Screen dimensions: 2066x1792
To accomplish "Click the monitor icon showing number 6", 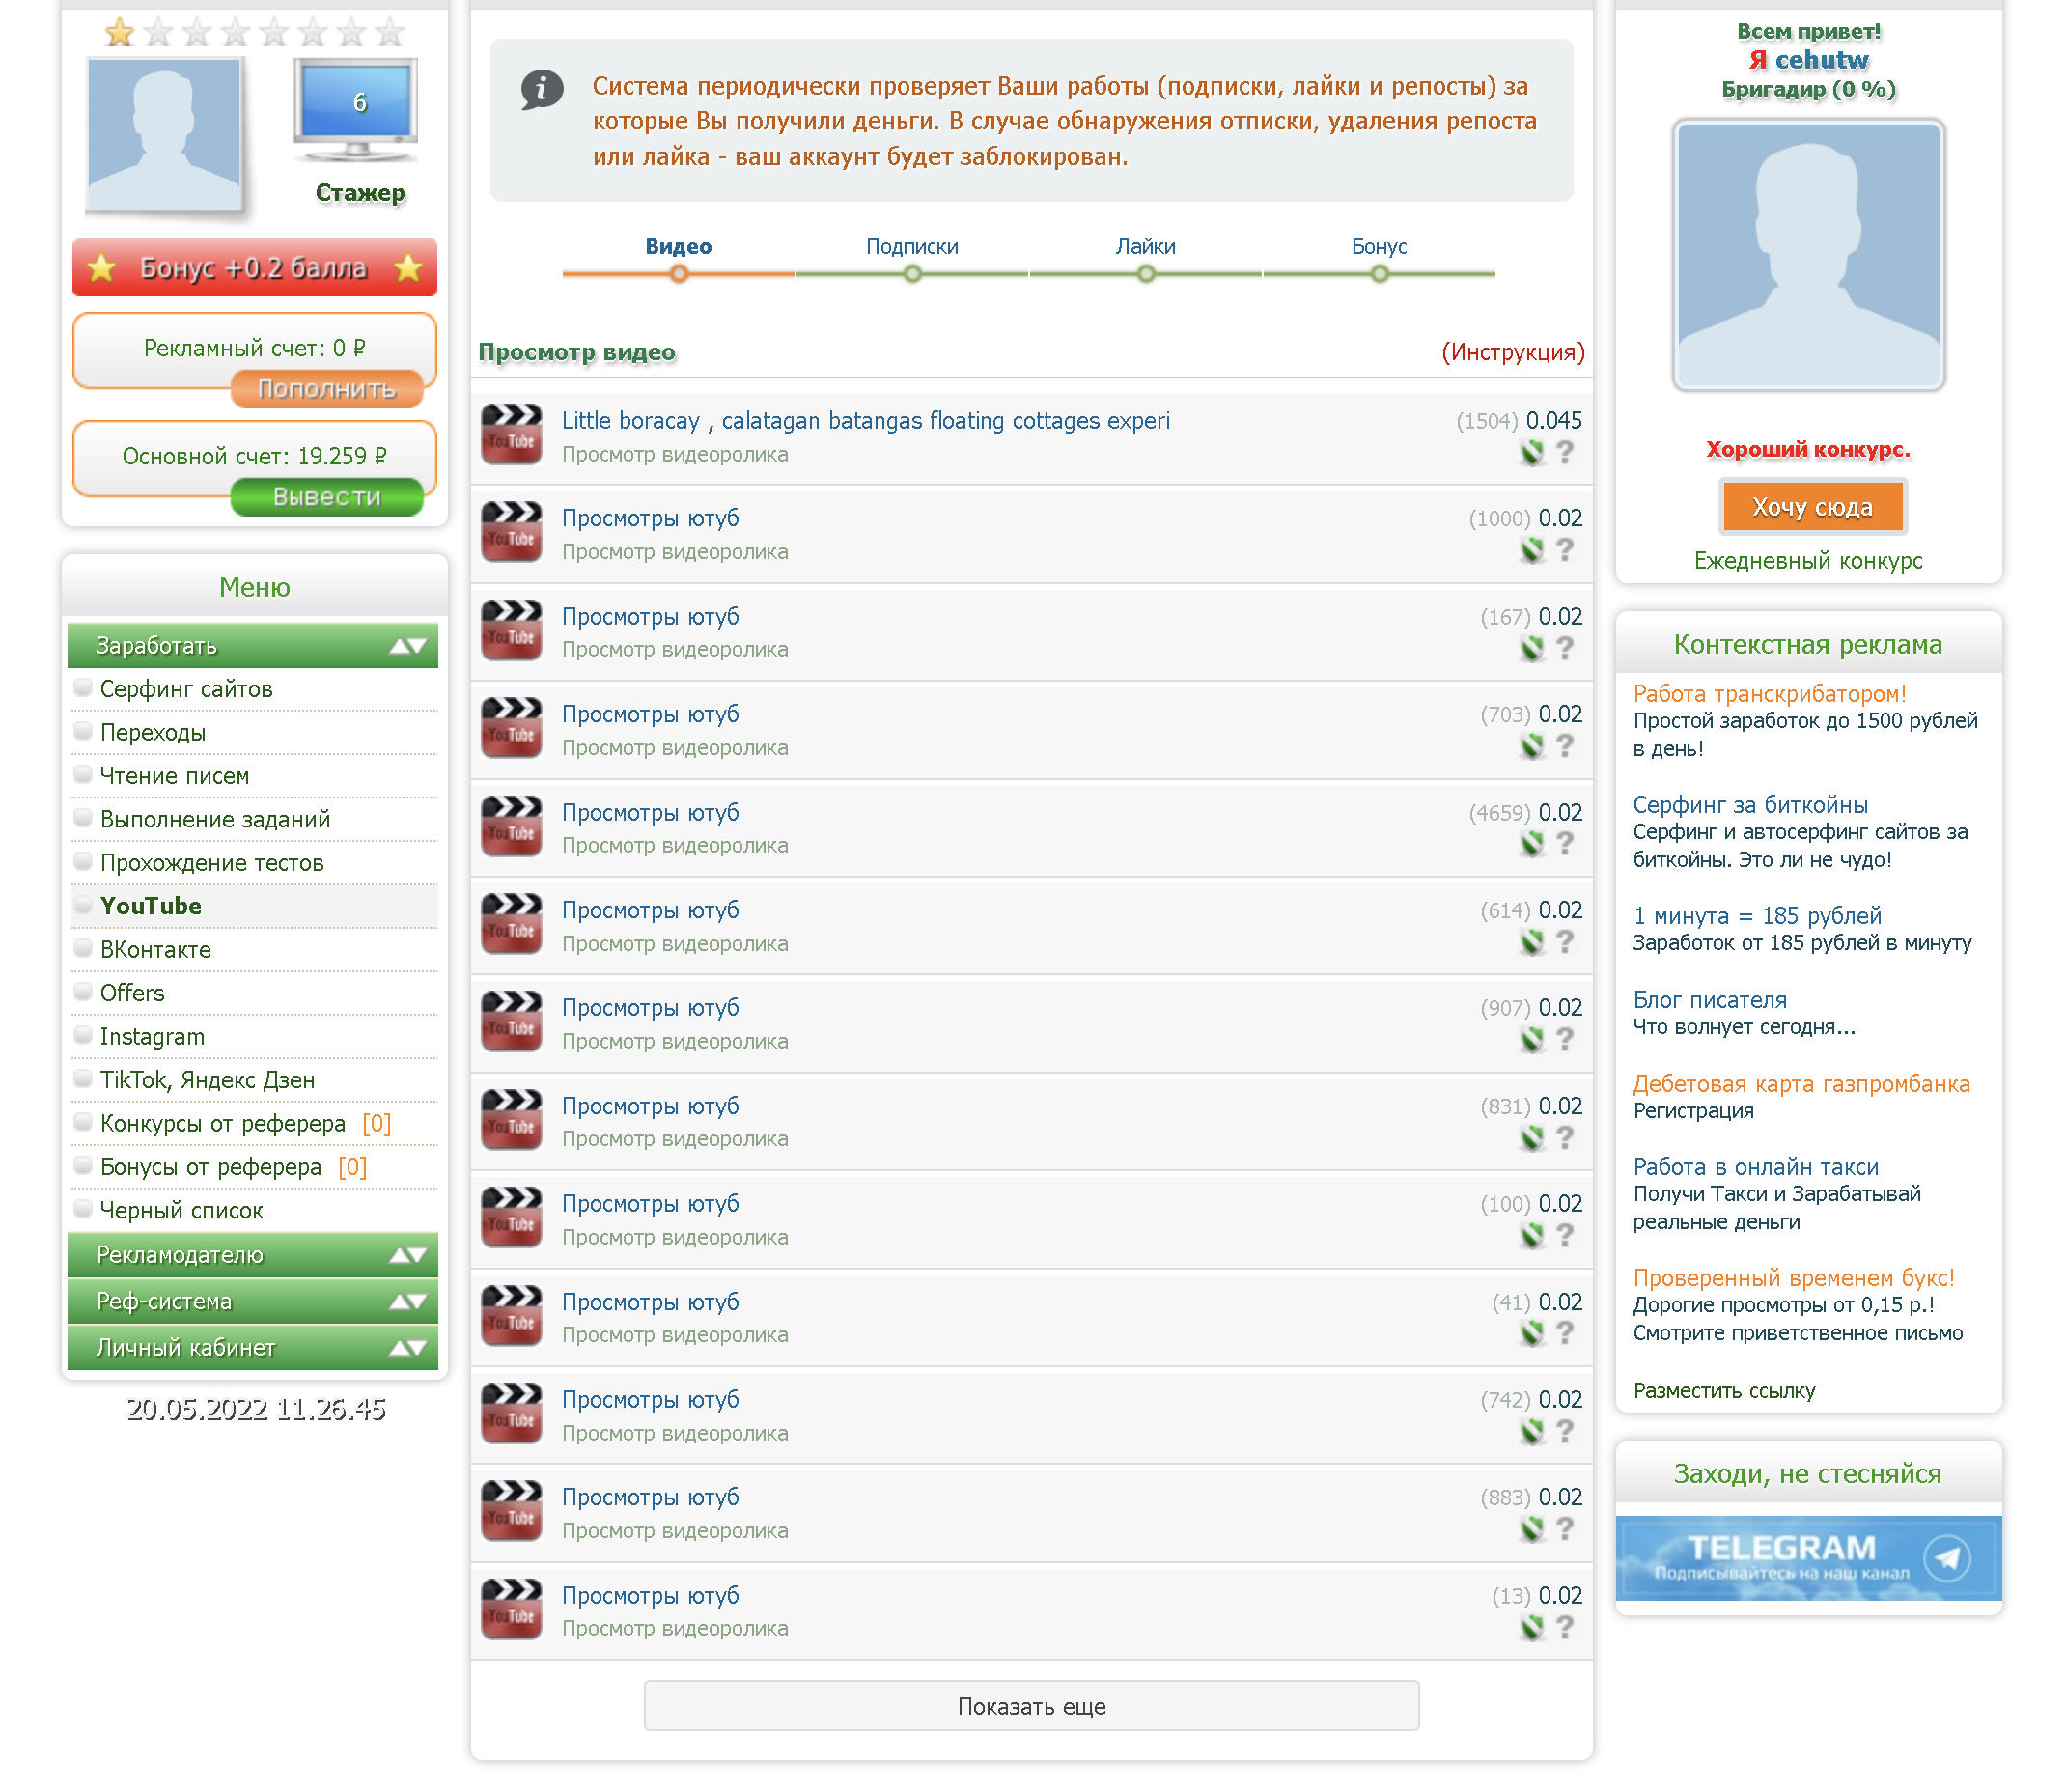I will point(356,108).
